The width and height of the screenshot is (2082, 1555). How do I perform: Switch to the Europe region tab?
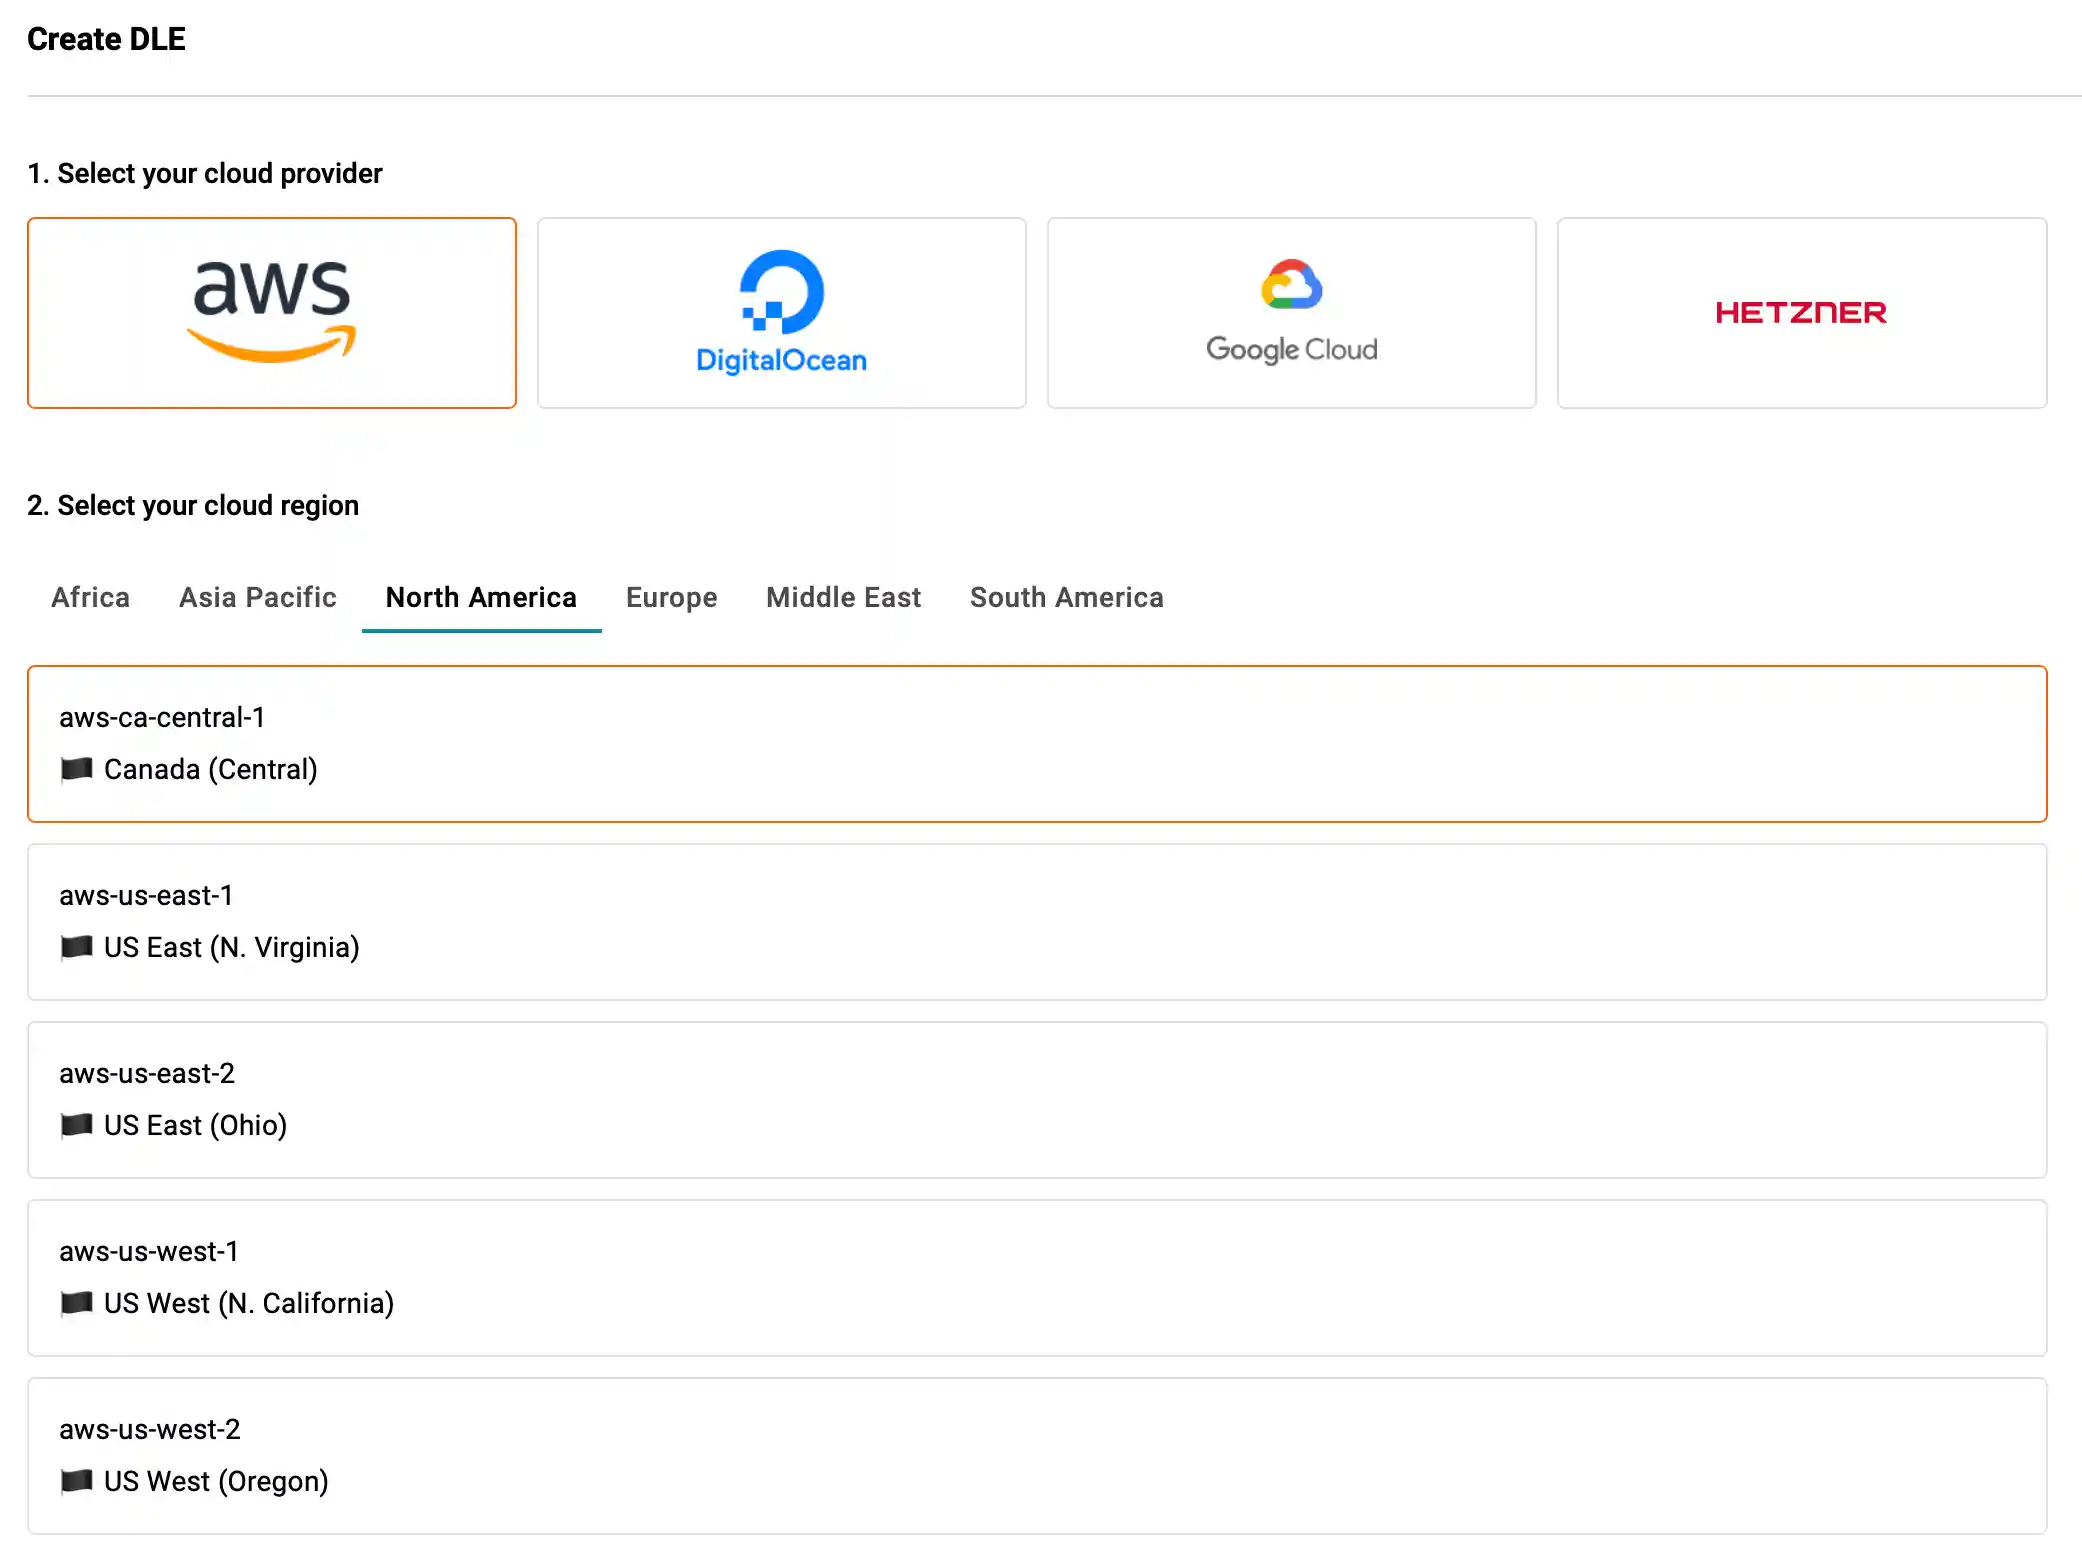point(671,597)
